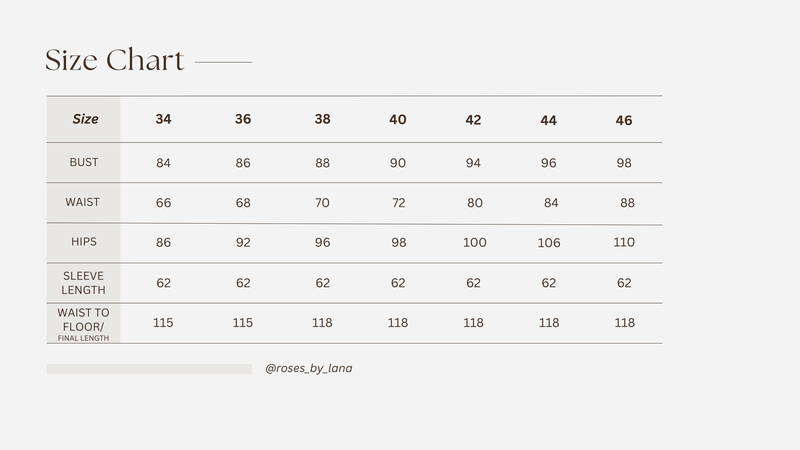This screenshot has width=800, height=450.
Task: Click the hips value 110
Action: click(x=624, y=242)
